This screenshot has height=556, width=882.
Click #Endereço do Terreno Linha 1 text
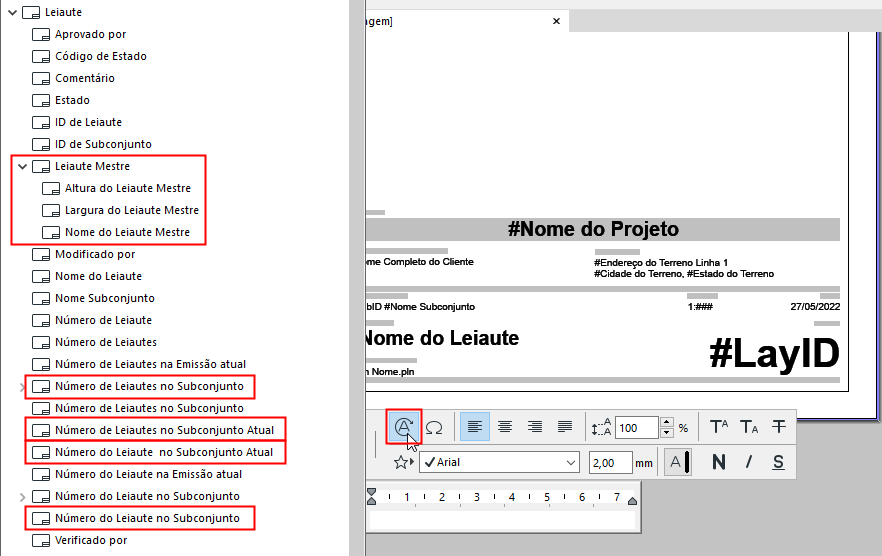click(x=661, y=263)
